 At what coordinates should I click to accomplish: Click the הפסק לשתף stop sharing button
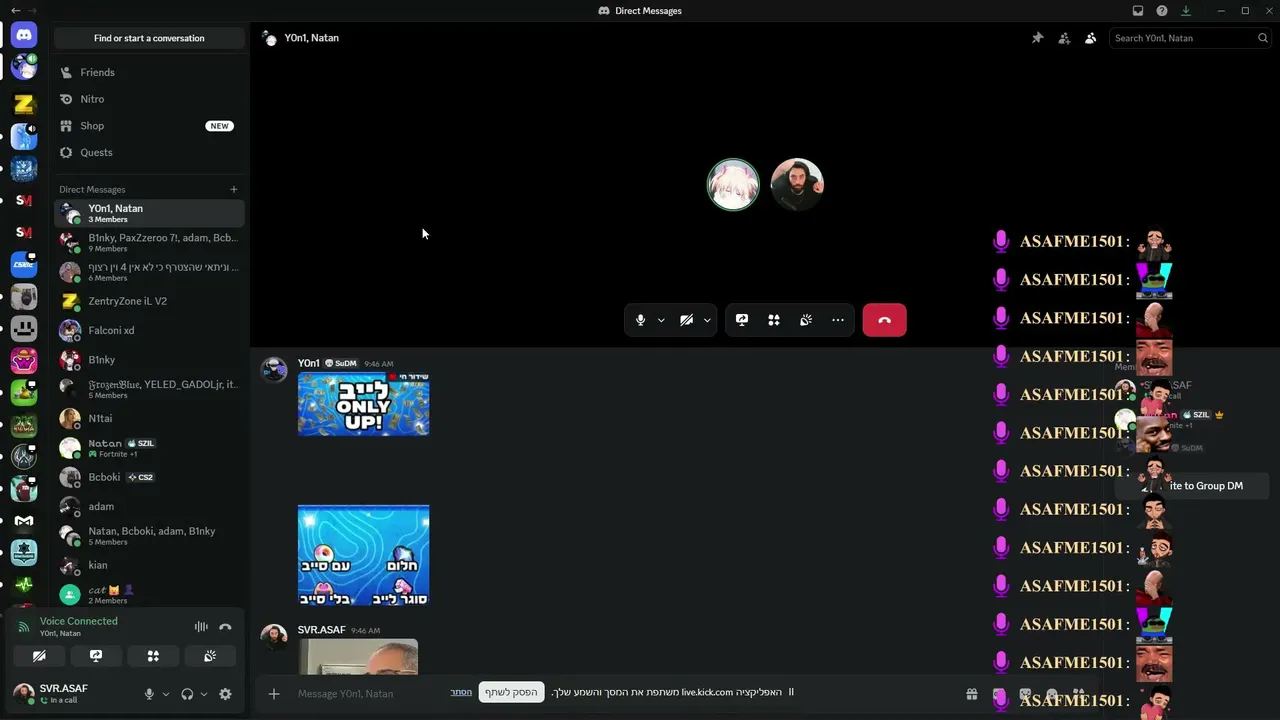point(511,692)
